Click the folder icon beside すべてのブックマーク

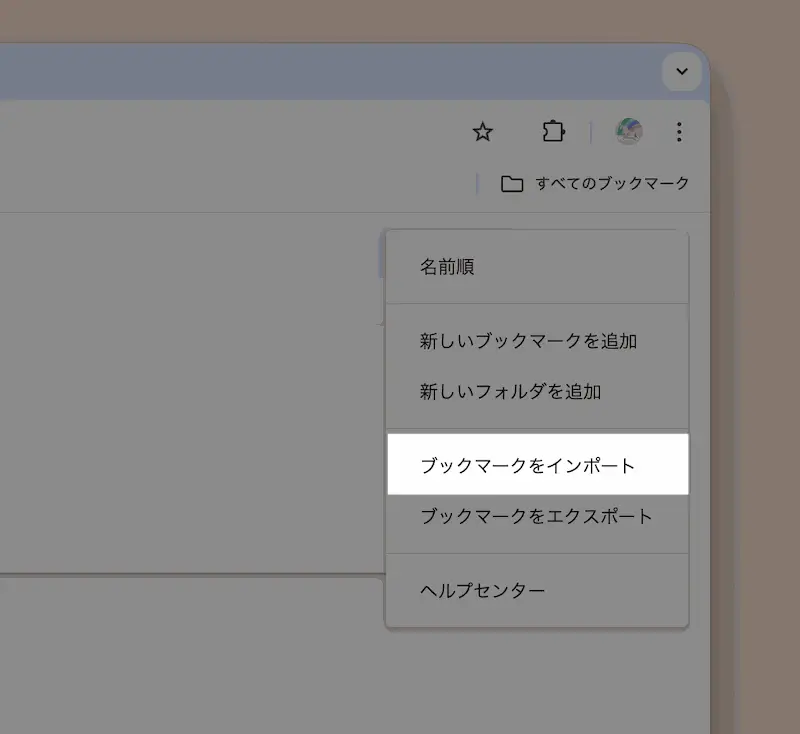point(513,184)
